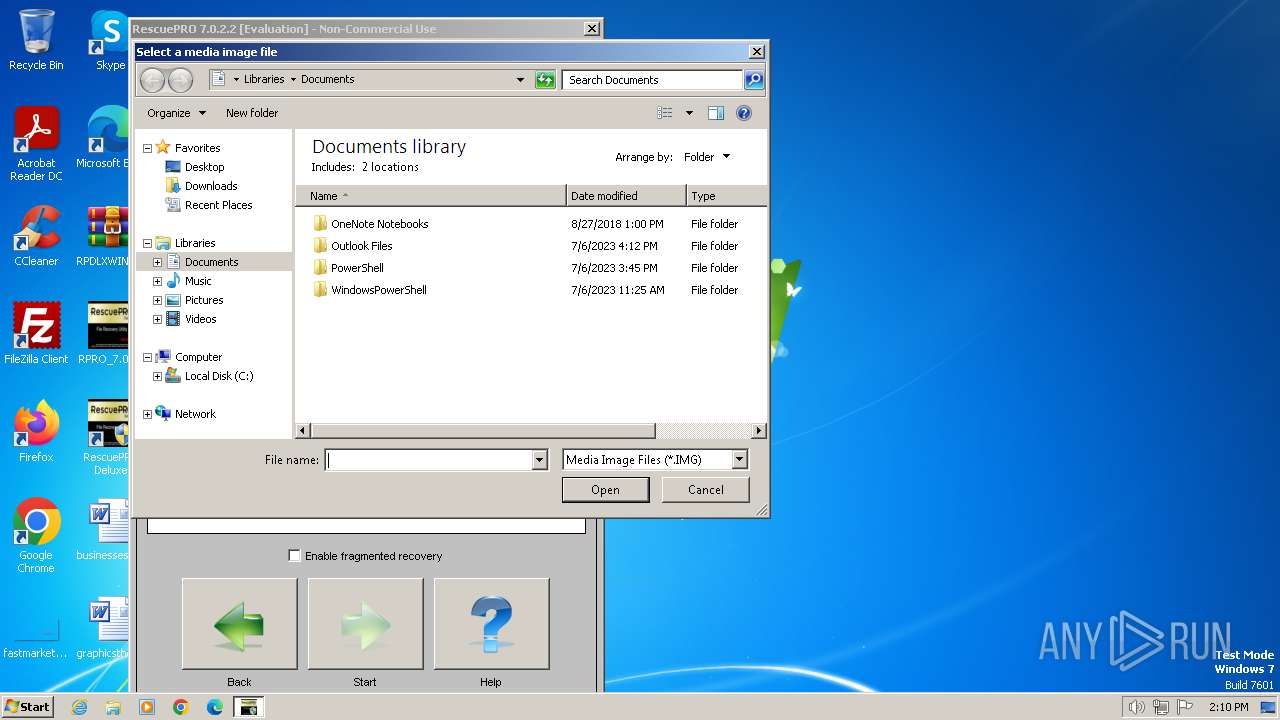1280x720 pixels.
Task: Sort by the Type column header
Action: (727, 196)
